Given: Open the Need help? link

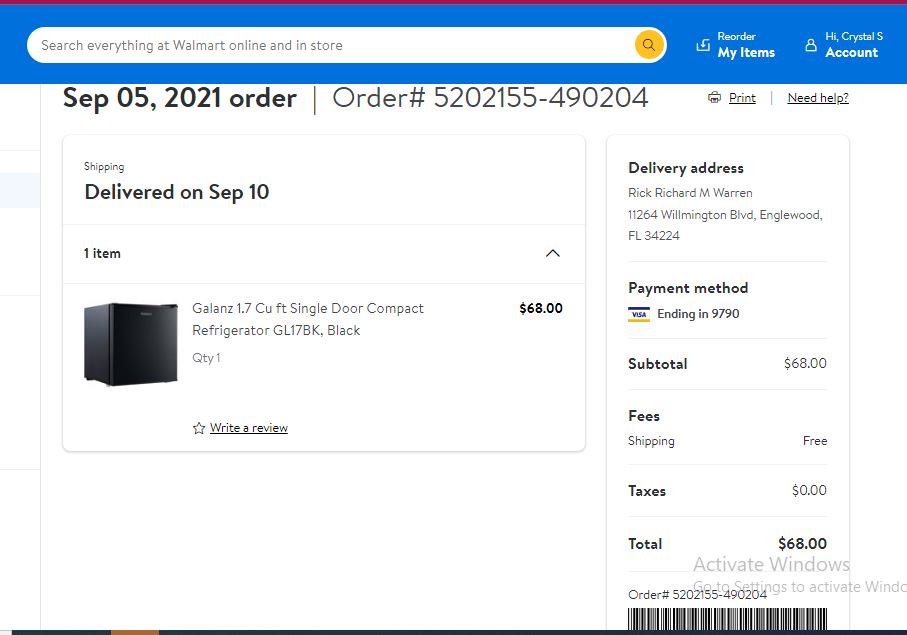Looking at the screenshot, I should coord(818,98).
